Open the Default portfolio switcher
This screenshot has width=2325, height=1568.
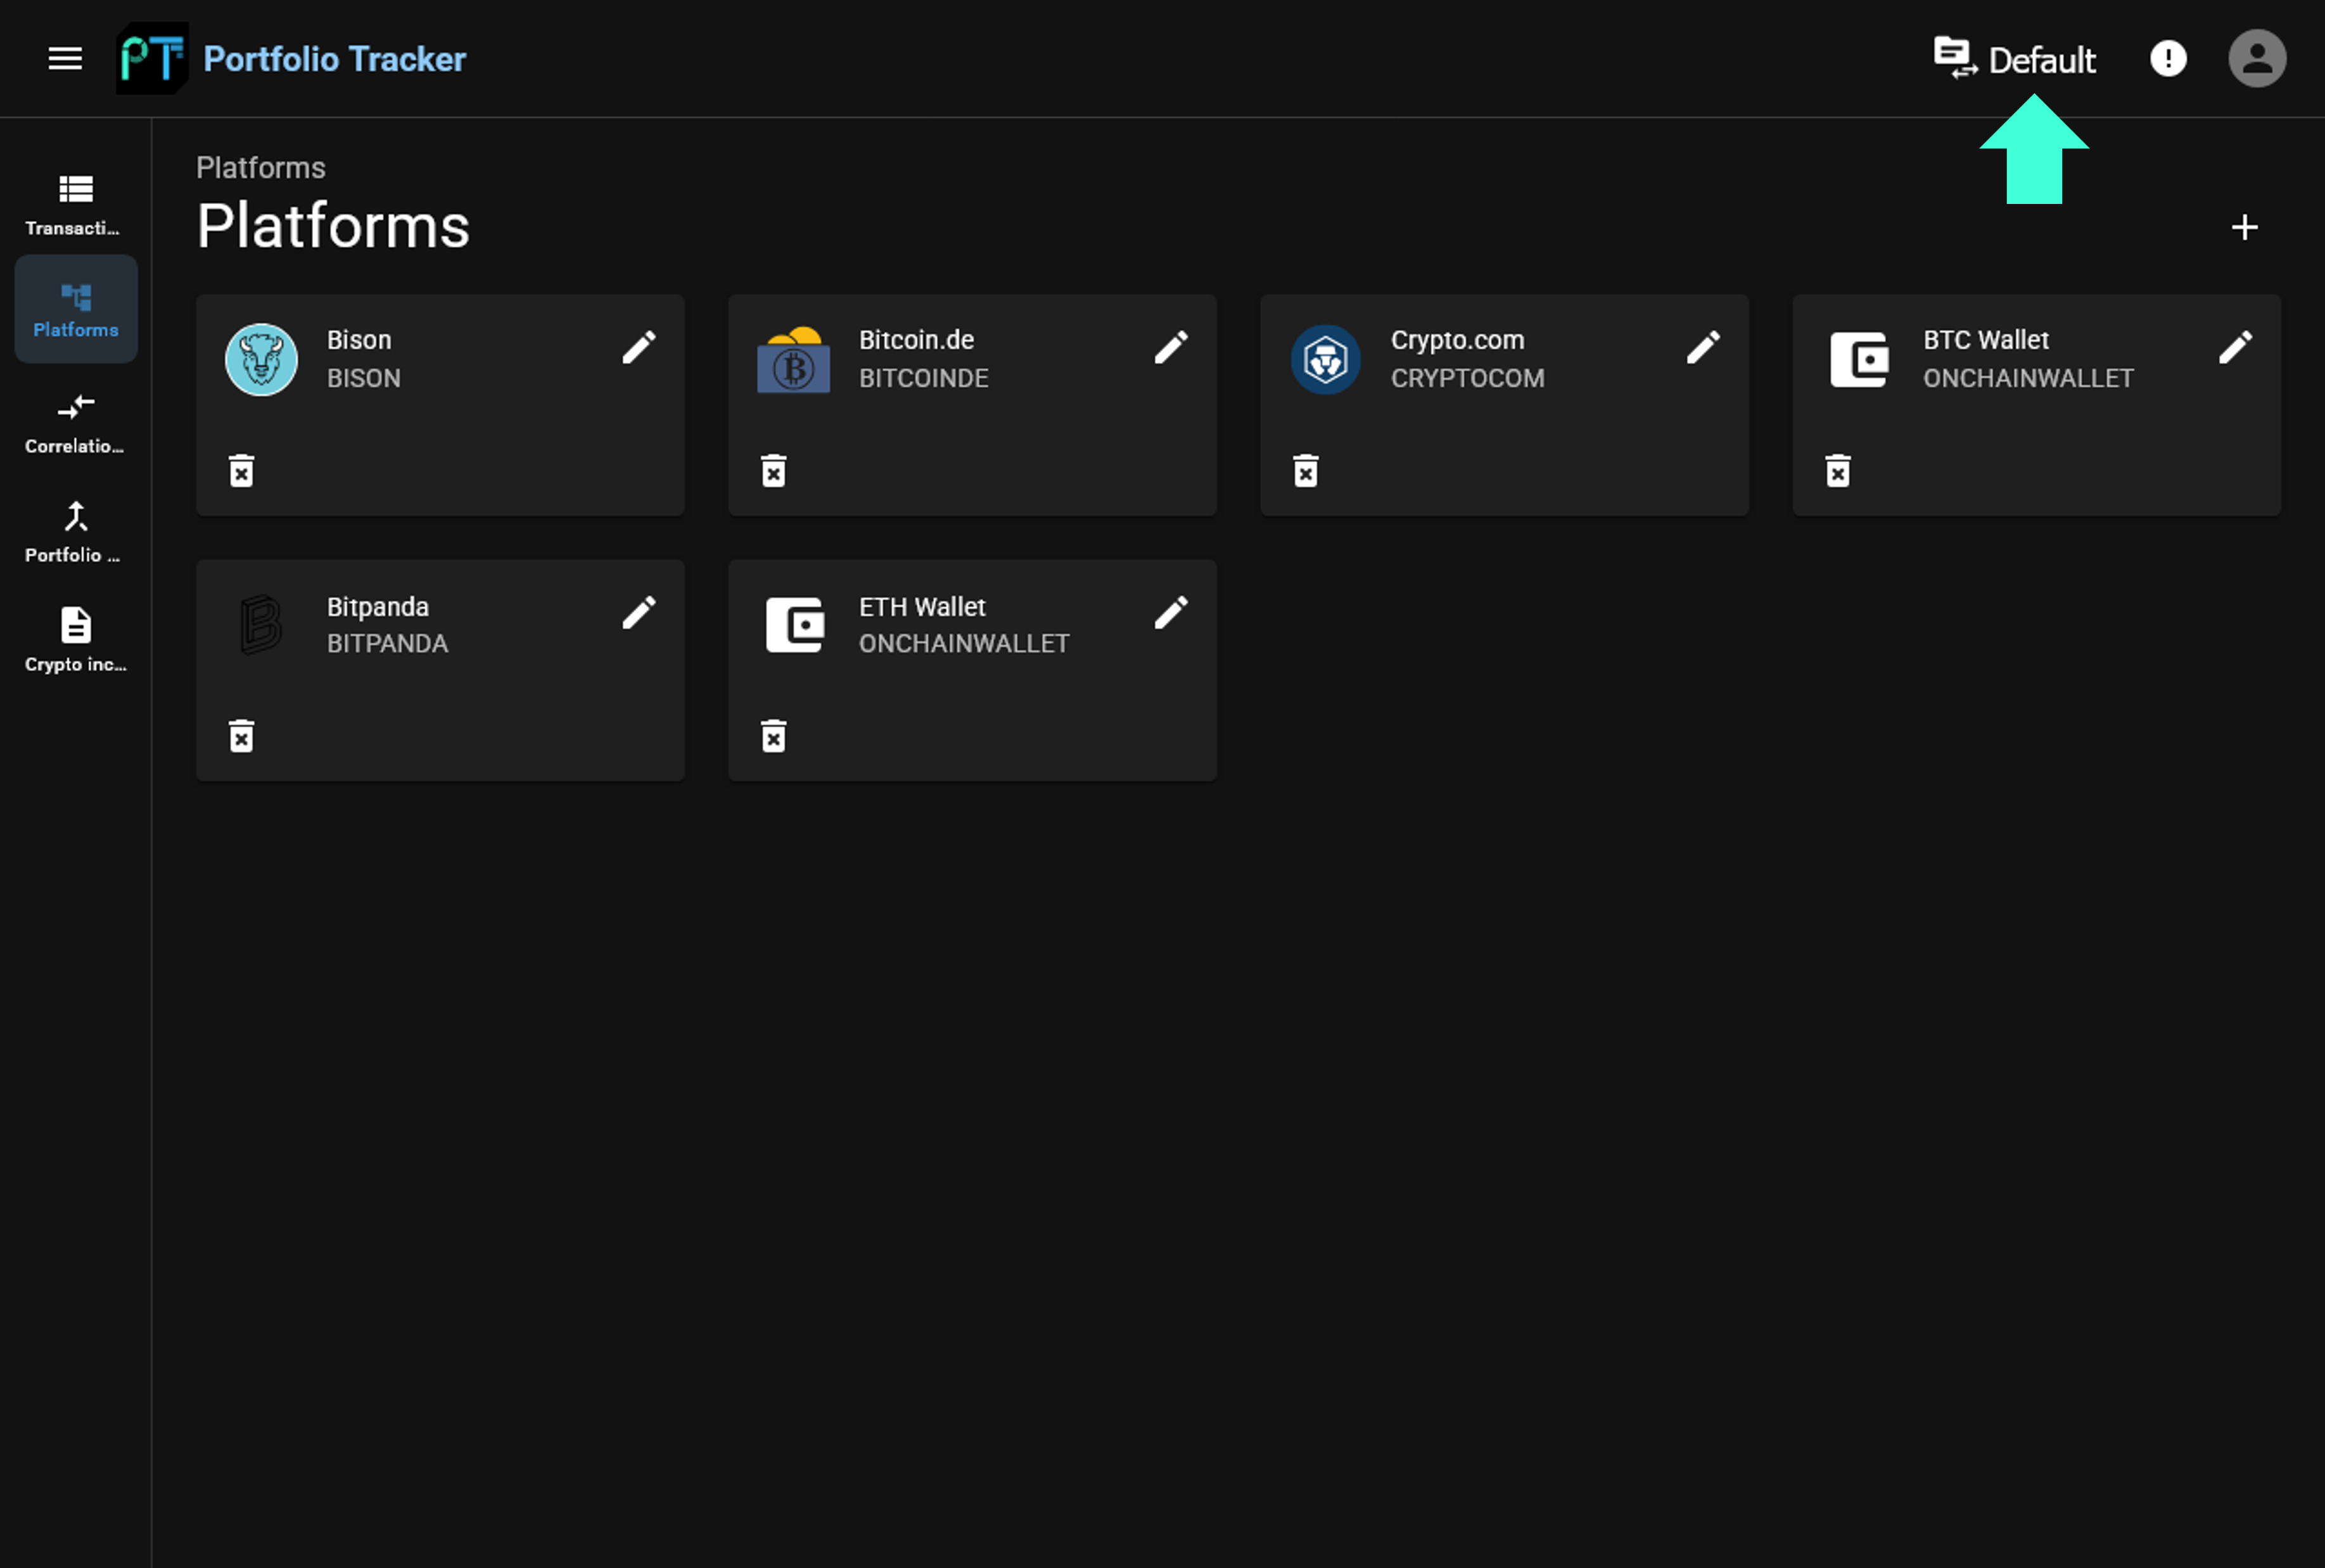click(2014, 59)
